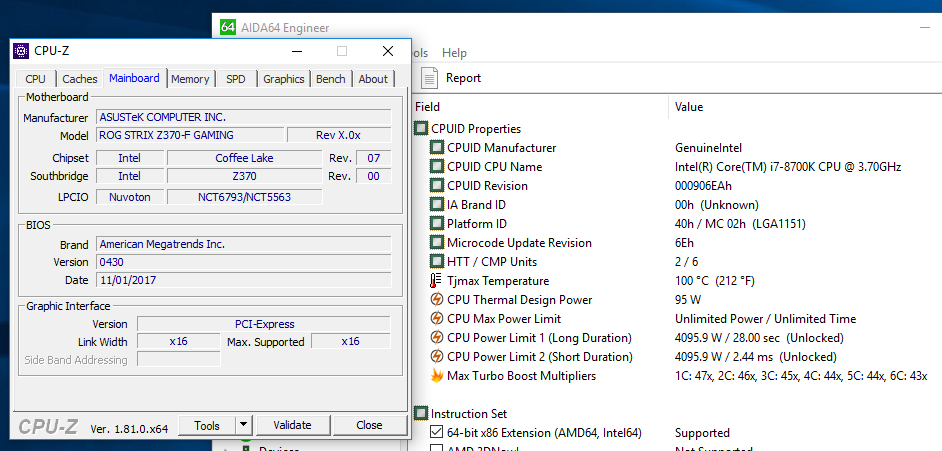
Task: Click the CPU-Z title bar app icon
Action: tap(20, 51)
